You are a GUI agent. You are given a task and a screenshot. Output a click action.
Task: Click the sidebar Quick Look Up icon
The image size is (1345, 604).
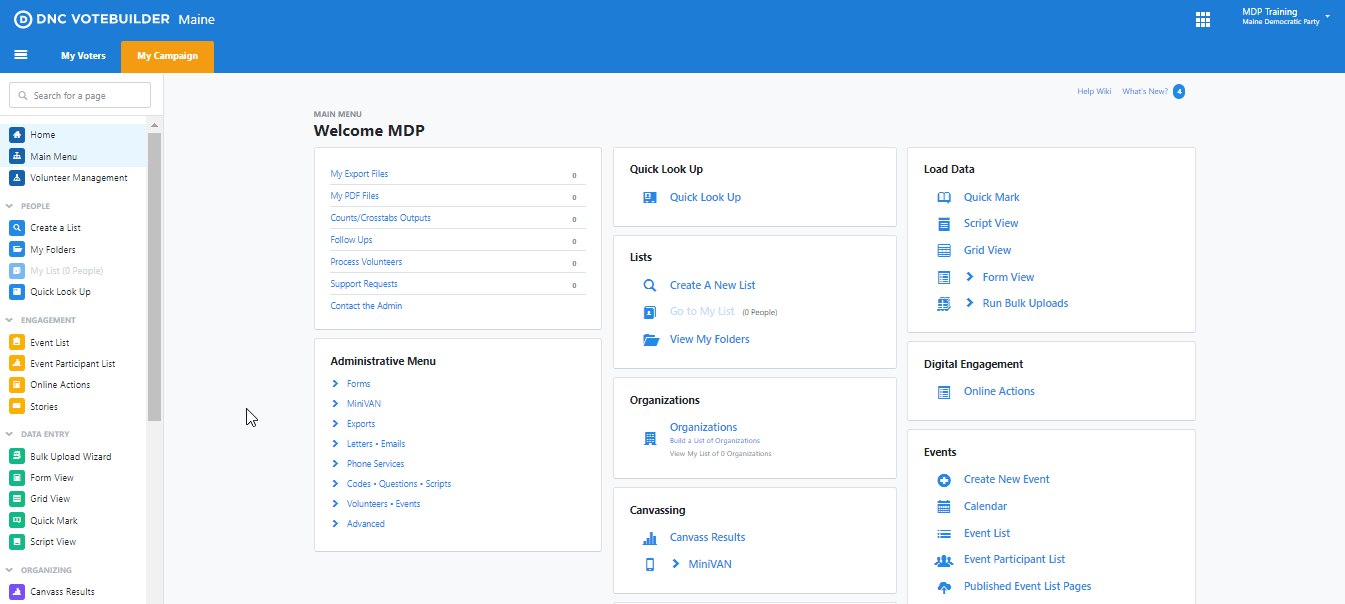coord(17,292)
